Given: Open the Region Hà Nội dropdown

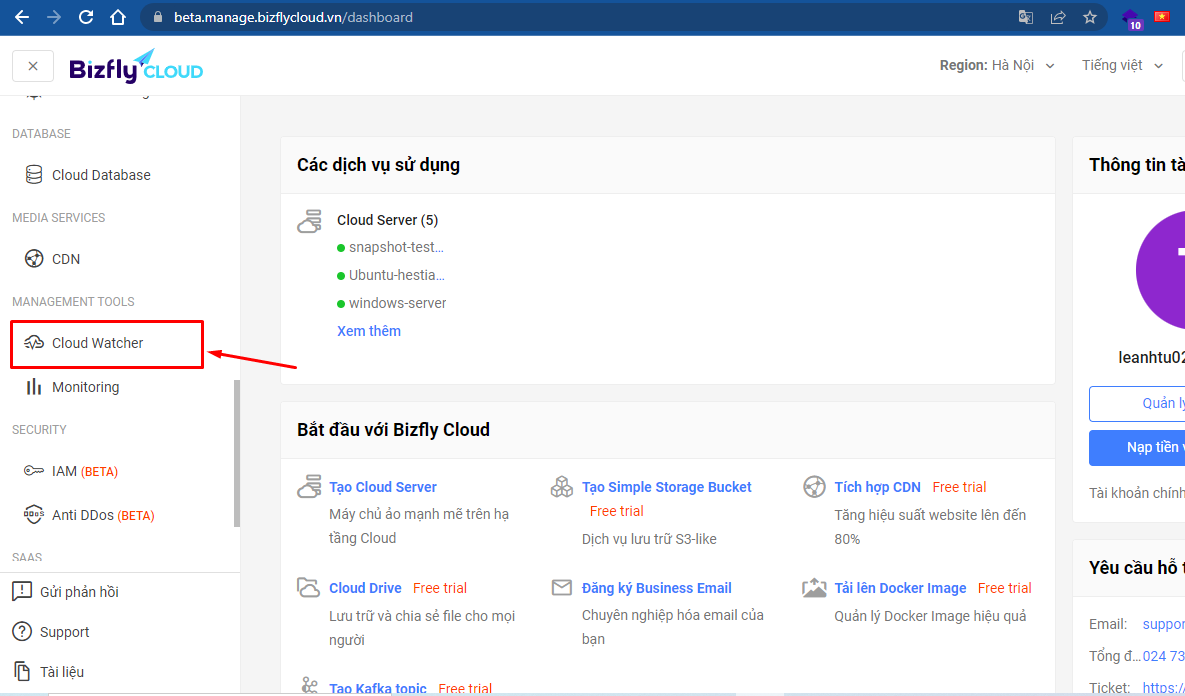Looking at the screenshot, I should tap(997, 66).
